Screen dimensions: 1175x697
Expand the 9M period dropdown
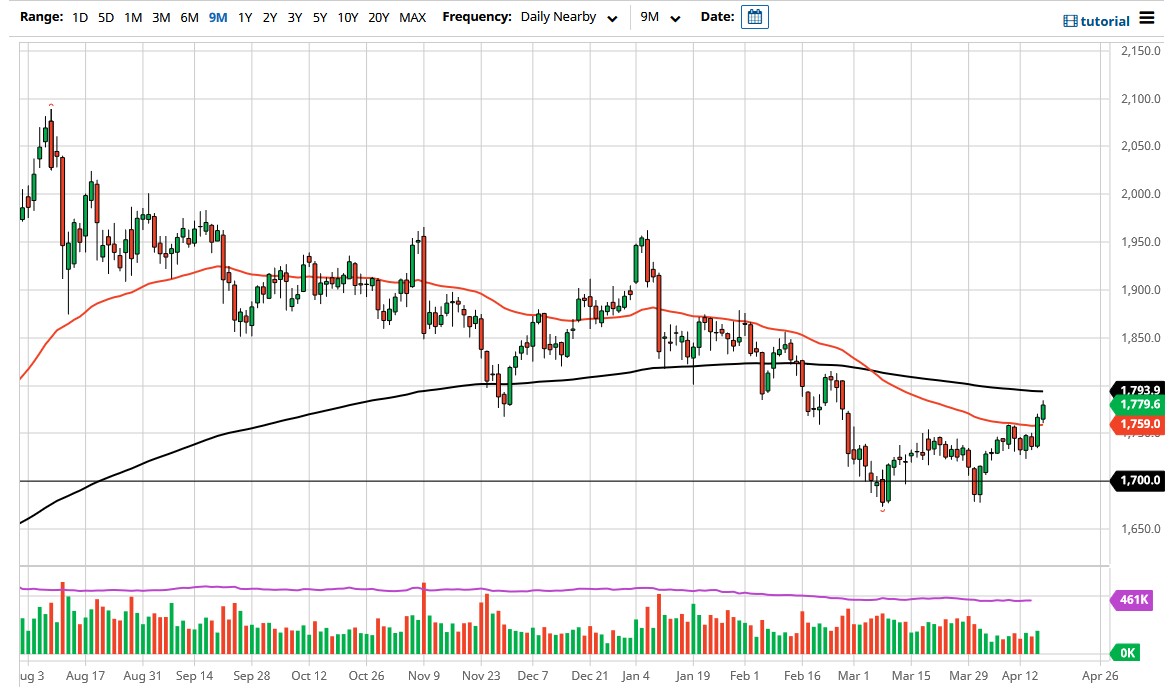tap(660, 17)
